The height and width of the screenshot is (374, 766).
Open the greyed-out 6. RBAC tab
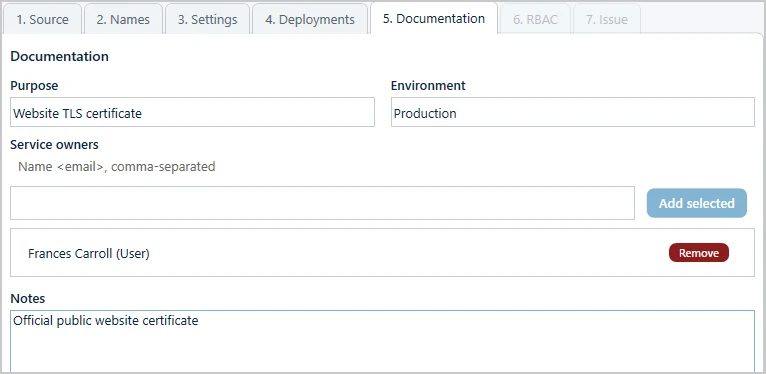click(535, 20)
